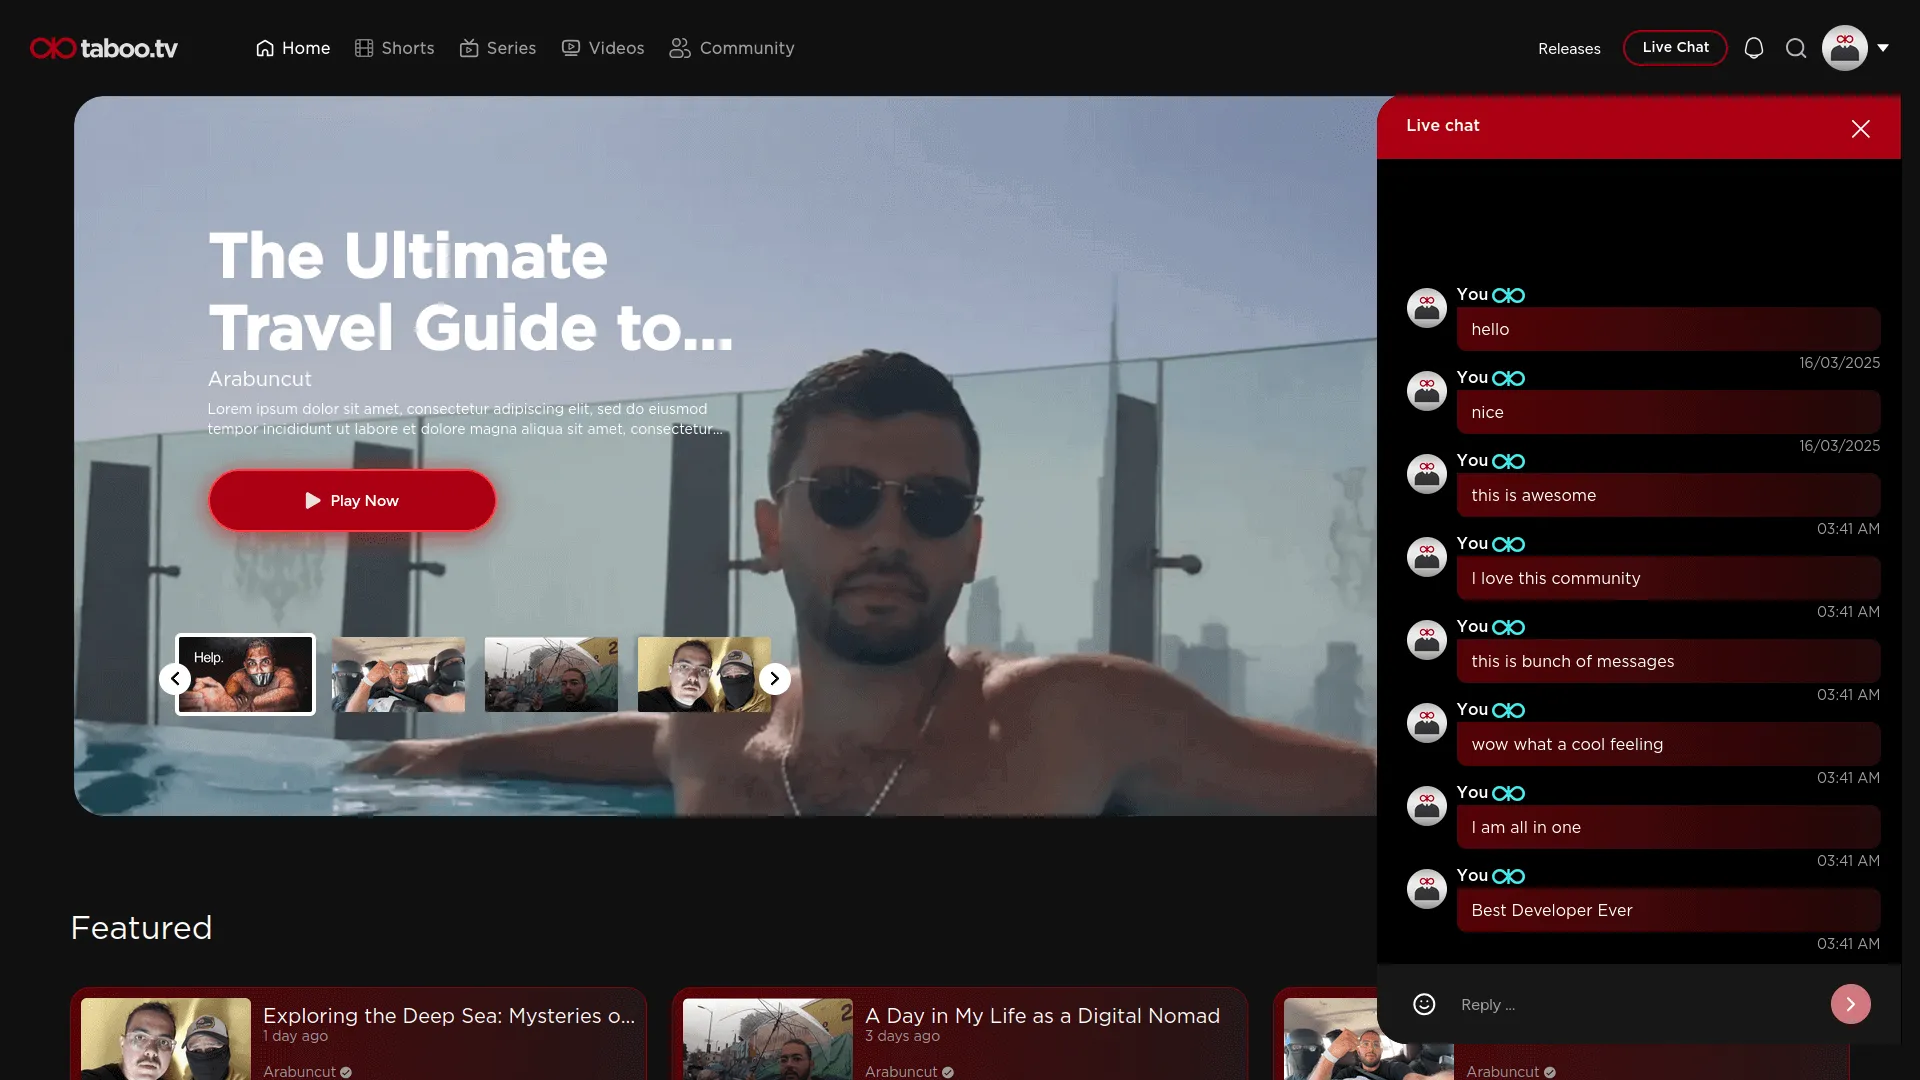Viewport: 1920px width, 1080px height.
Task: Open 'A Day in My Life' video card
Action: [x=1041, y=1016]
